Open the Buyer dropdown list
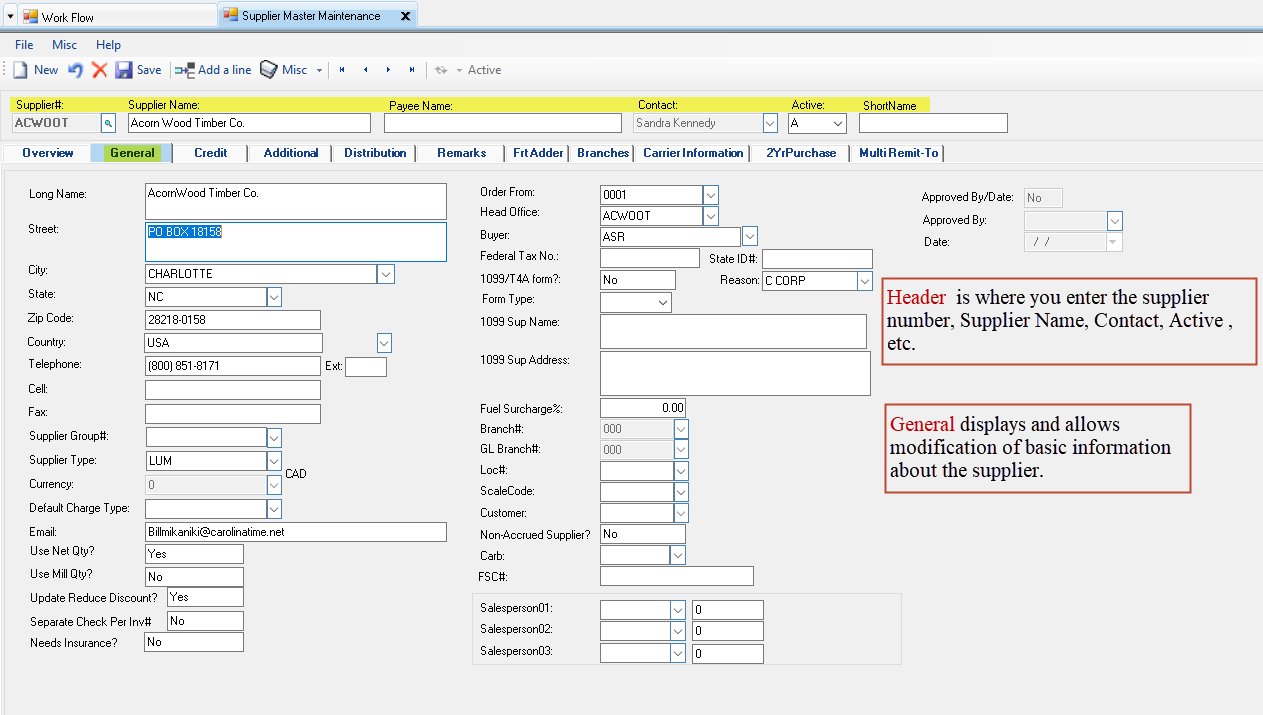 [749, 237]
